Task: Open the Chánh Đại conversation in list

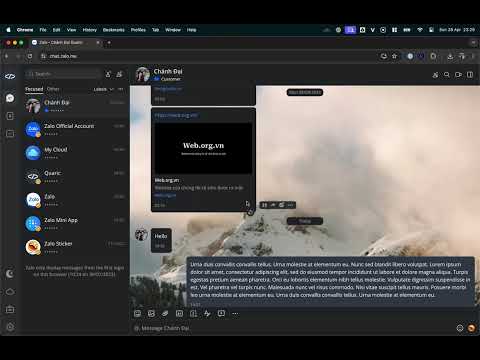Action: [x=76, y=106]
